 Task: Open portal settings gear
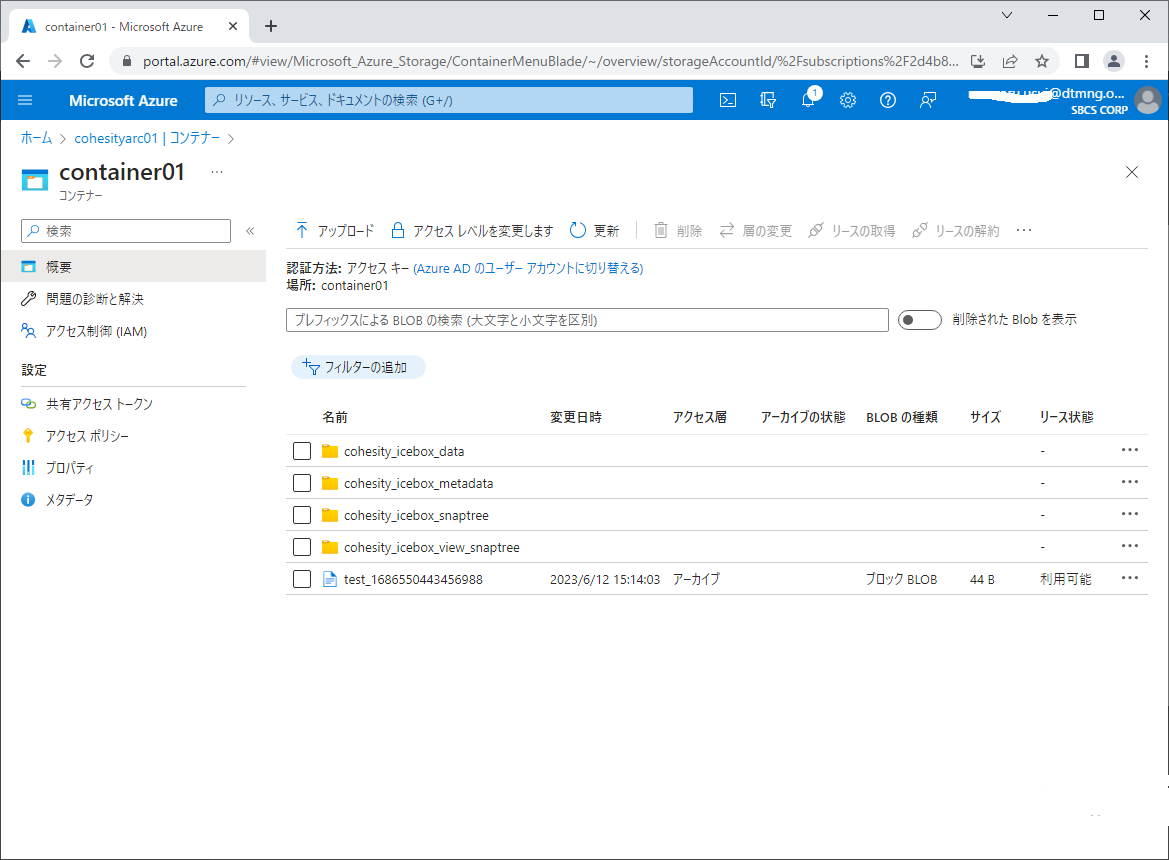pyautogui.click(x=848, y=100)
